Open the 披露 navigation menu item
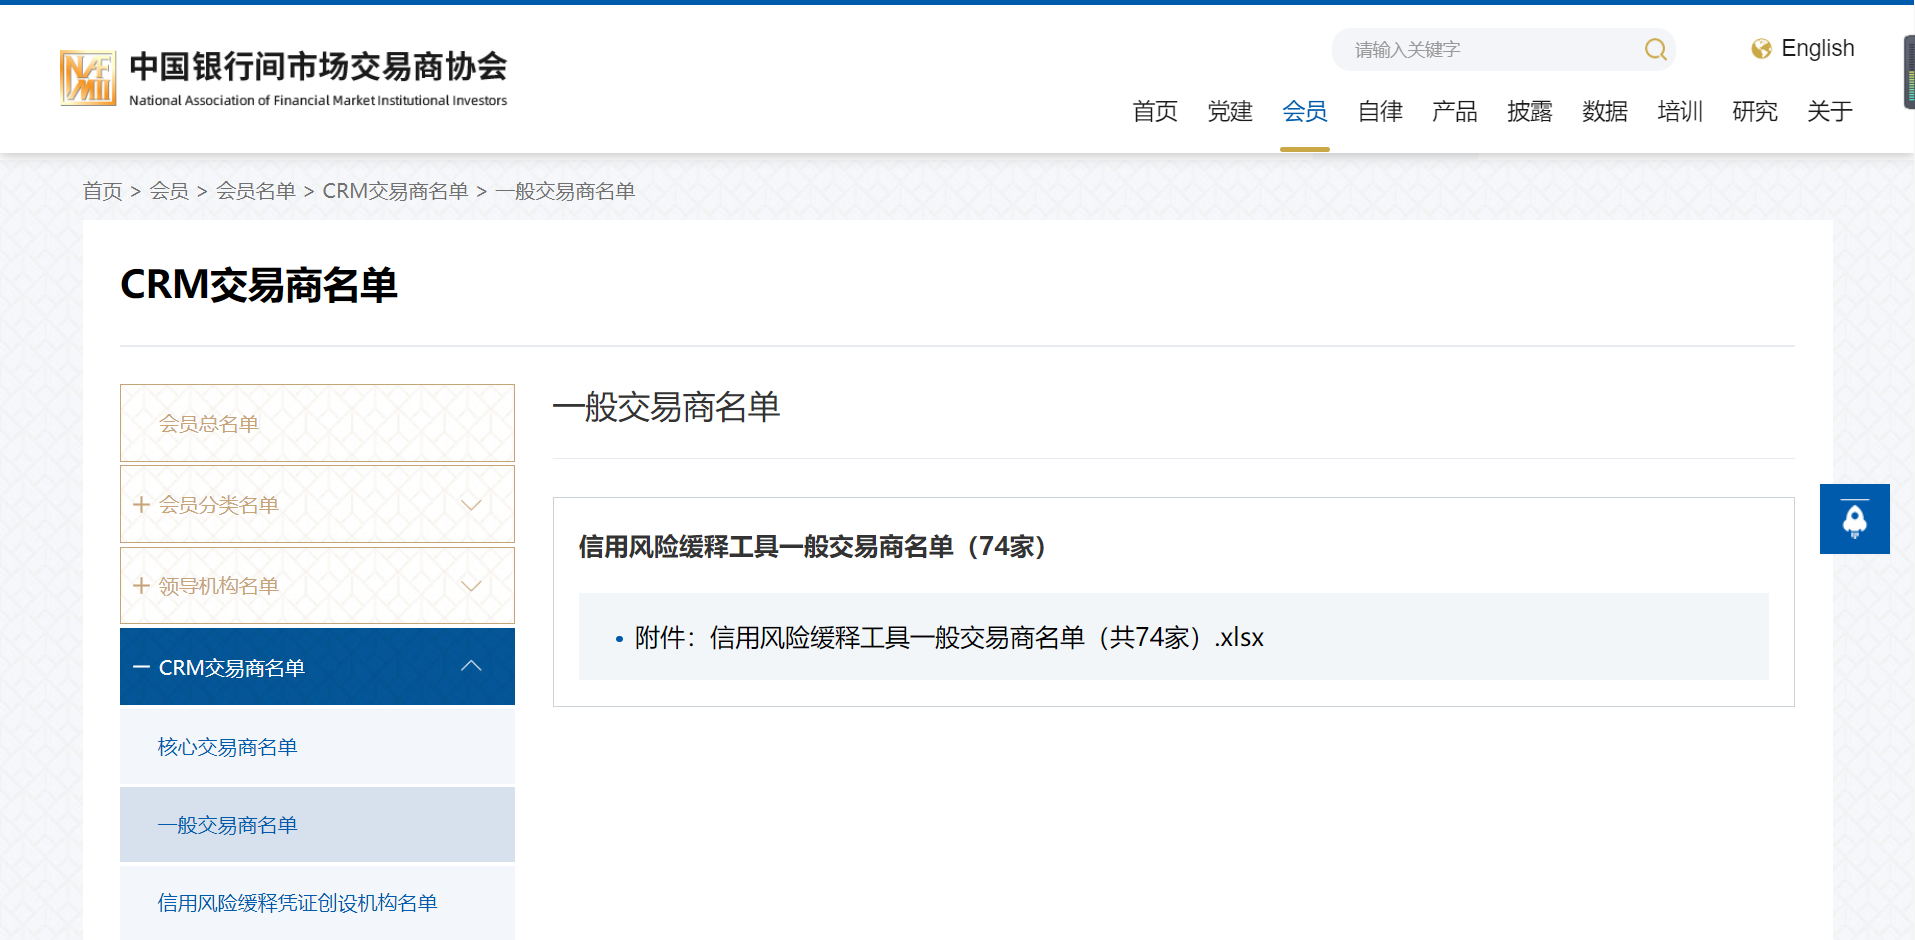This screenshot has height=940, width=1915. coord(1529,111)
